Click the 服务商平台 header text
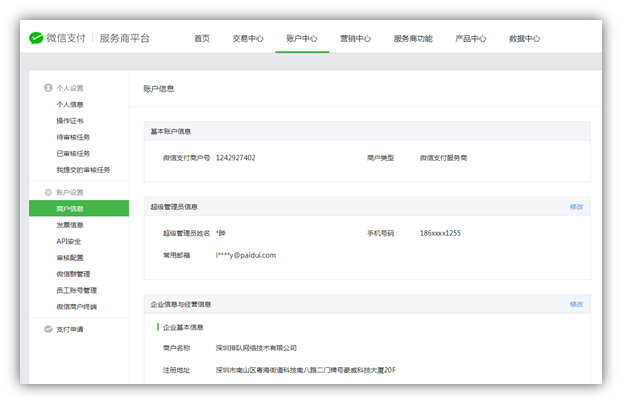Image resolution: width=622 pixels, height=404 pixels. click(x=125, y=38)
